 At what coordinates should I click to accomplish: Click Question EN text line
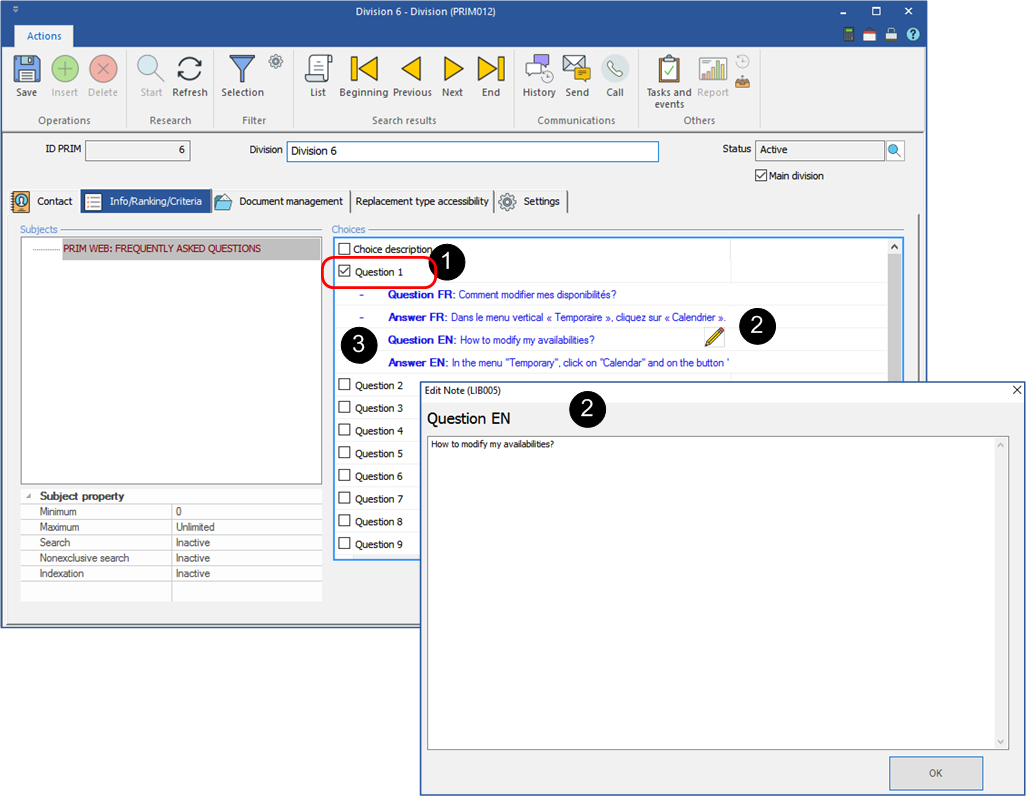click(x=491, y=340)
